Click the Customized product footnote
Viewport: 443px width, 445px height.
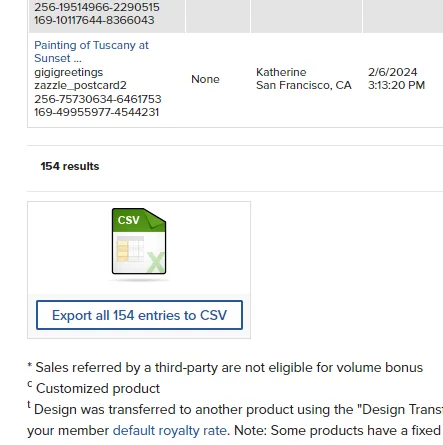point(94,388)
